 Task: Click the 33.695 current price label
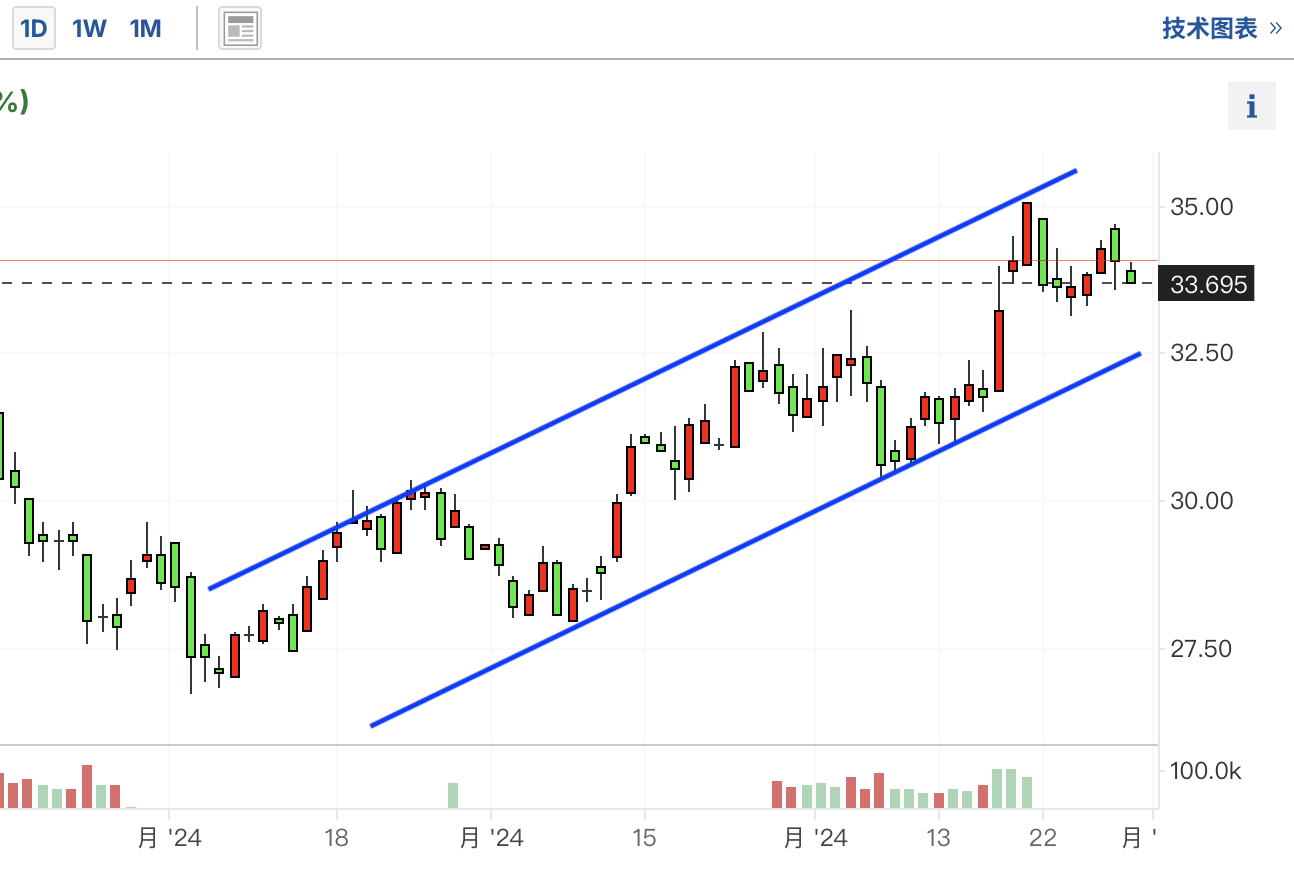coord(1205,285)
